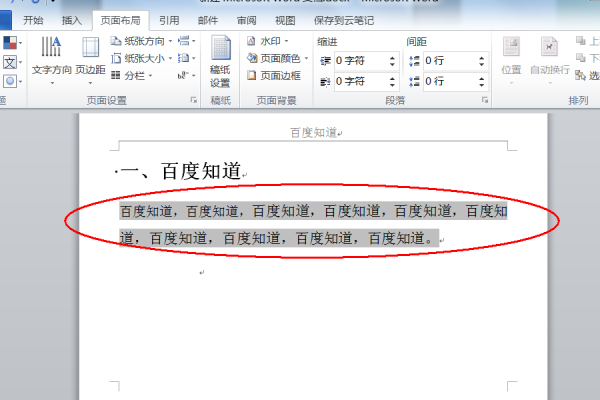This screenshot has width=600, height=400.
Task: Click the second line of highlighted body text
Action: click(279, 238)
